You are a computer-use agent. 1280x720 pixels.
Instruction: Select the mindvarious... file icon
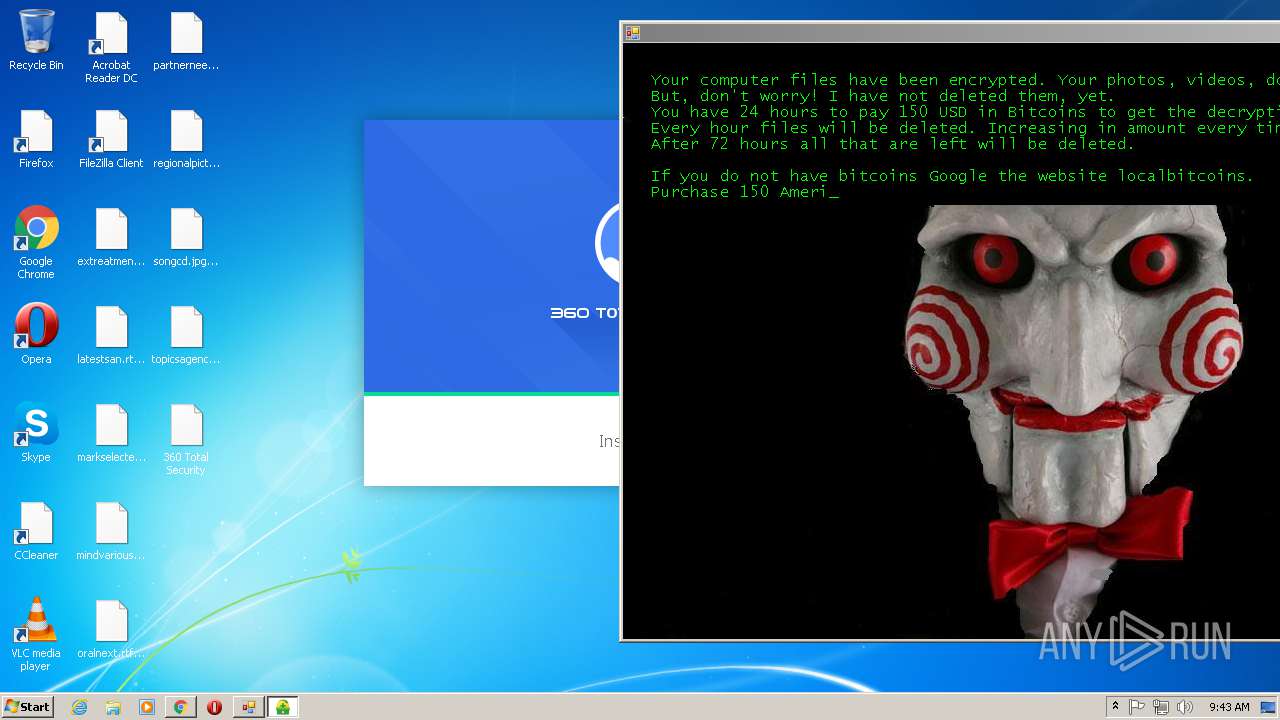pyautogui.click(x=111, y=531)
